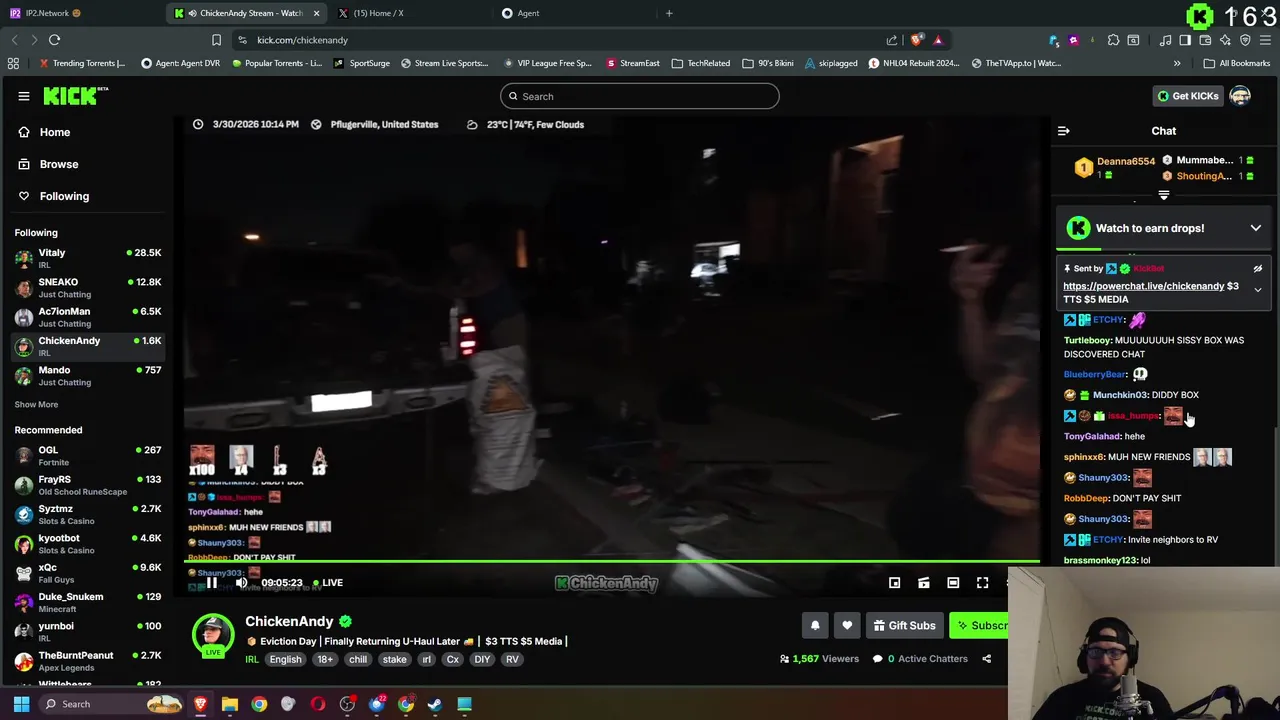Open Mando channel in sidebar

pyautogui.click(x=88, y=375)
